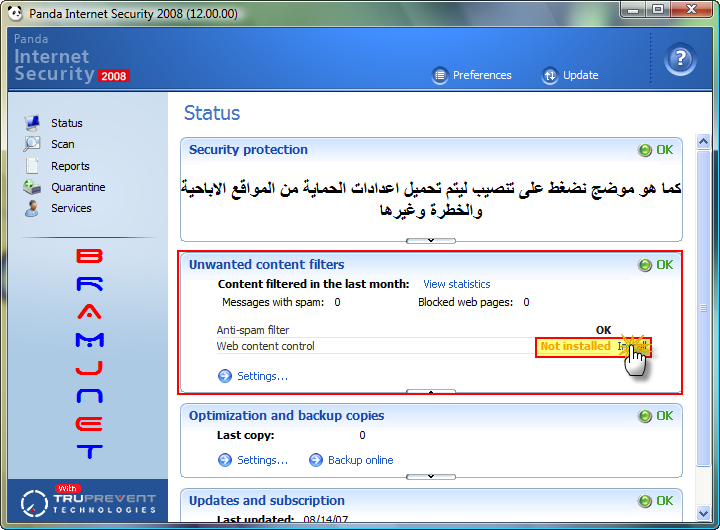Click the Anti-spam filter row
The height and width of the screenshot is (530, 720).
pyautogui.click(x=414, y=330)
